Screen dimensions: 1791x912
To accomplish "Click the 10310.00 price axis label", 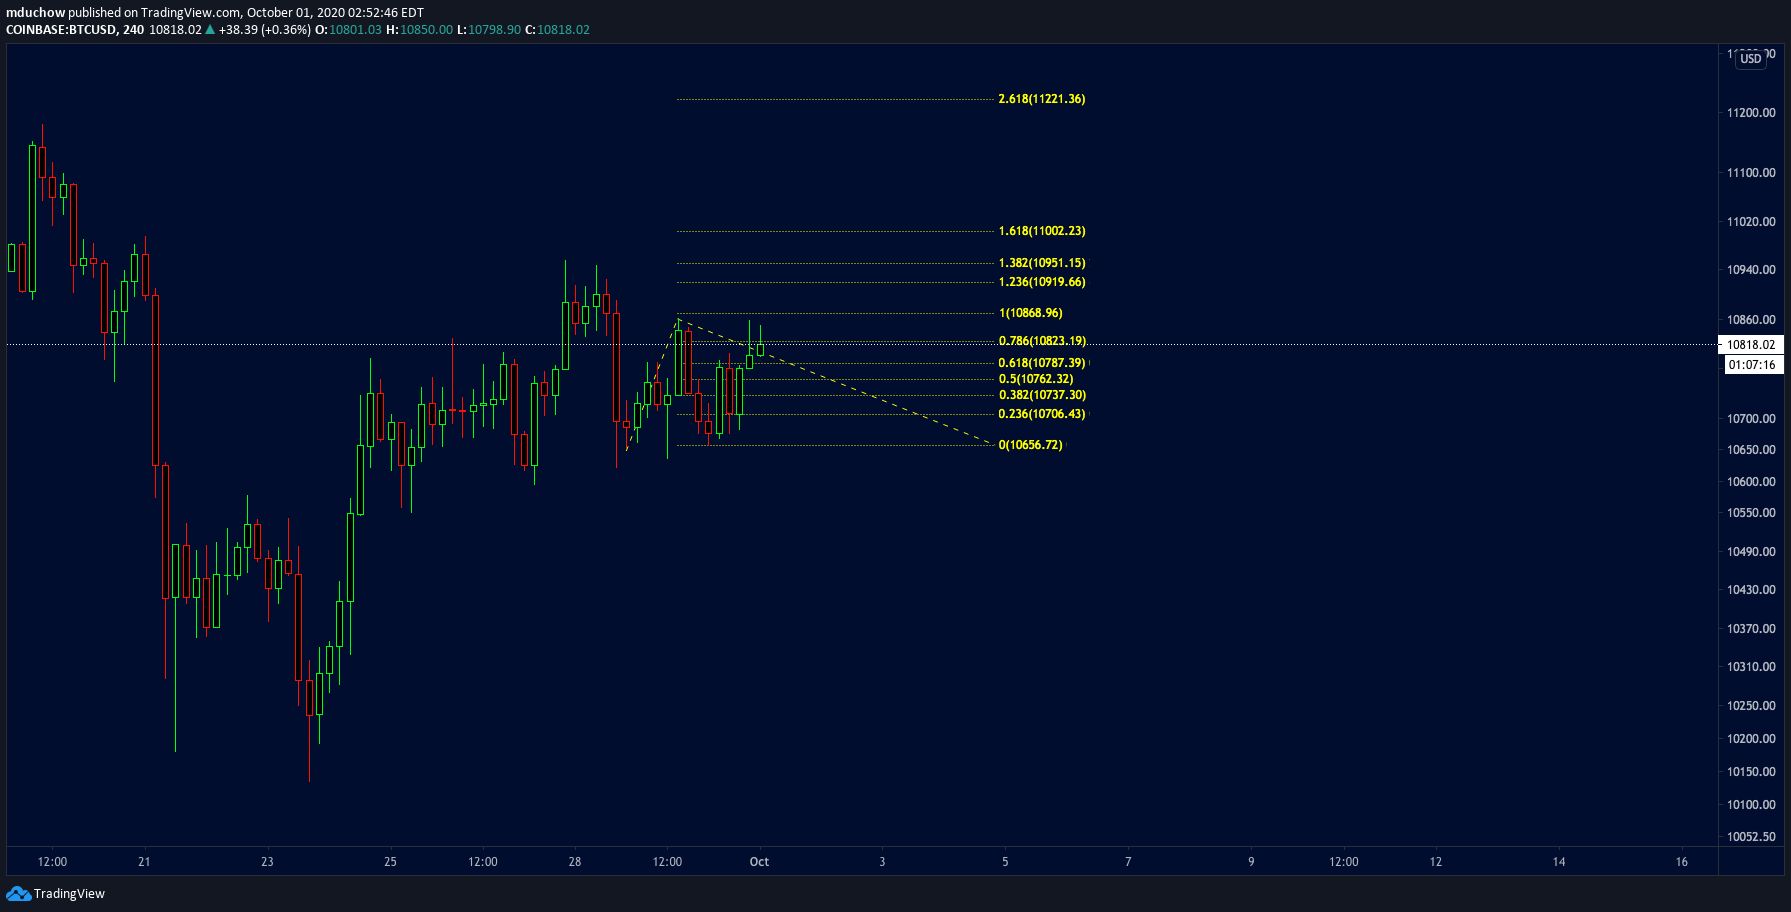I will click(x=1751, y=667).
